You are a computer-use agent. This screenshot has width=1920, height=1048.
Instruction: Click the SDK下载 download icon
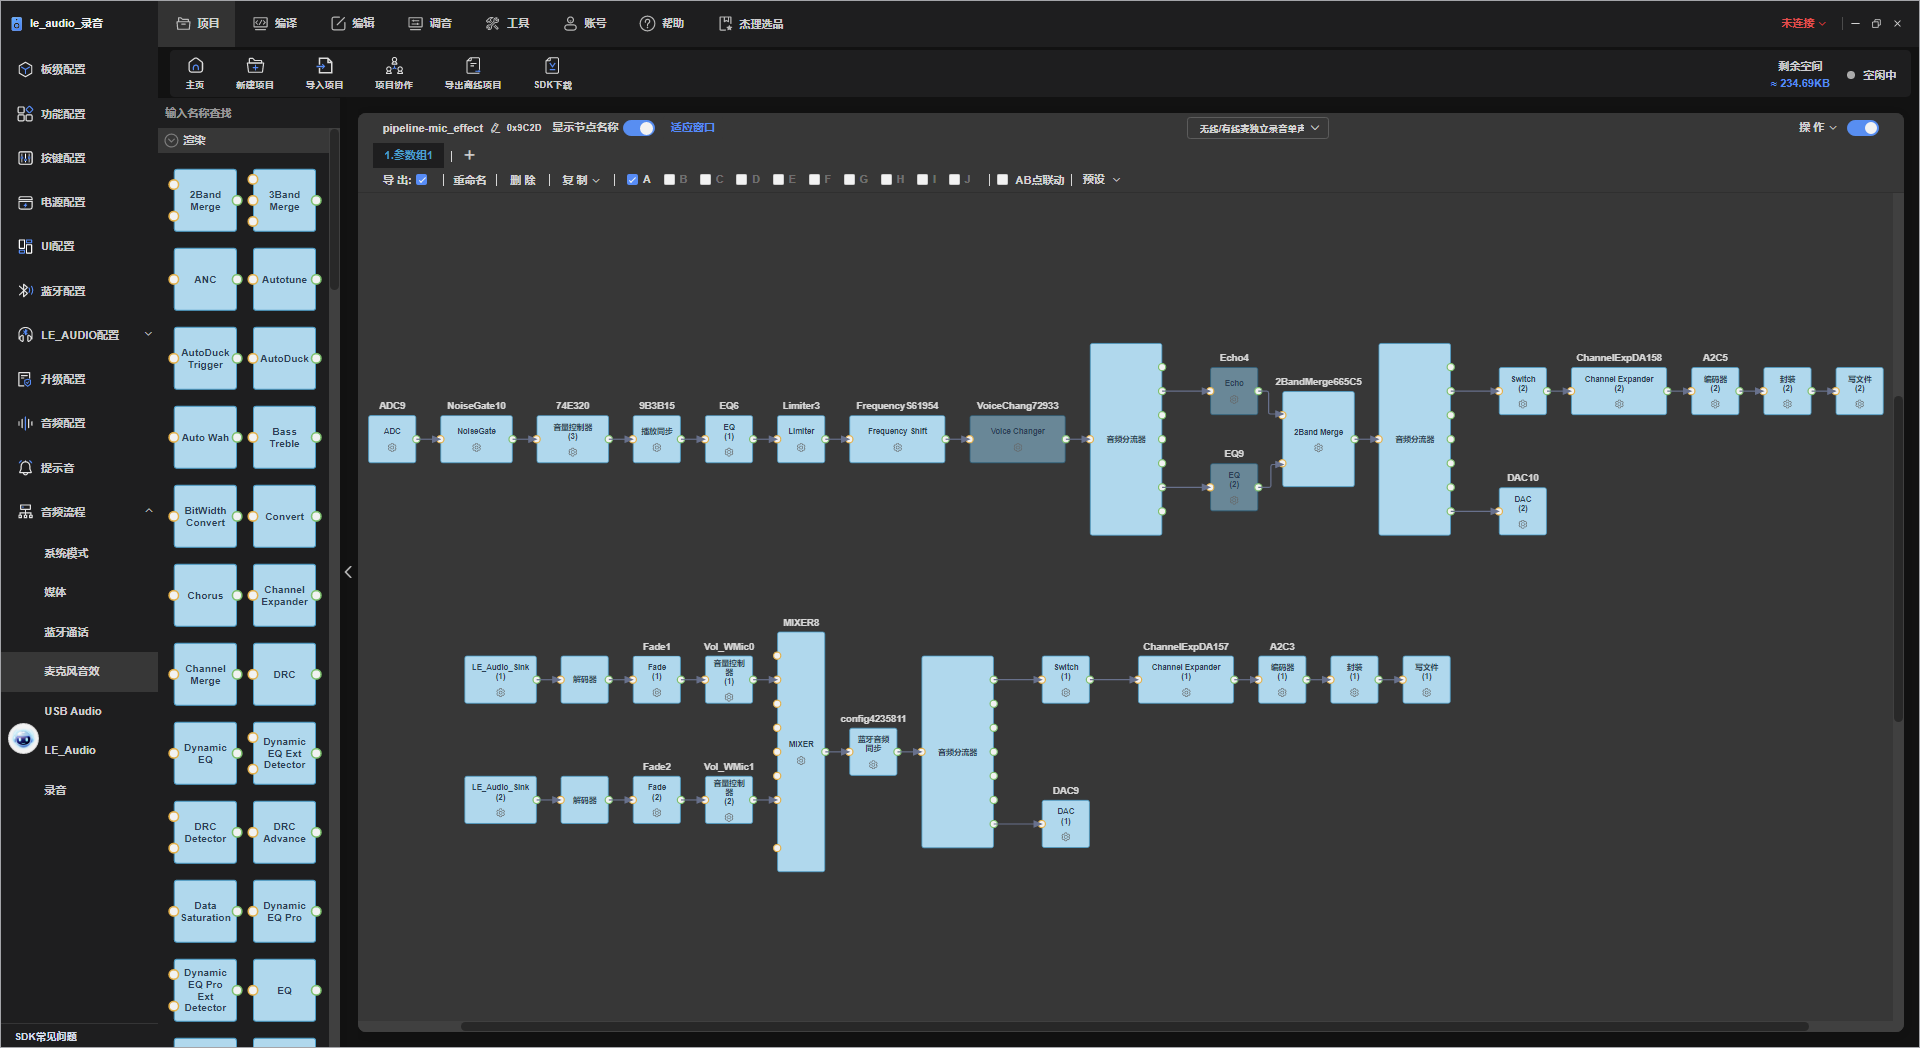coord(552,66)
